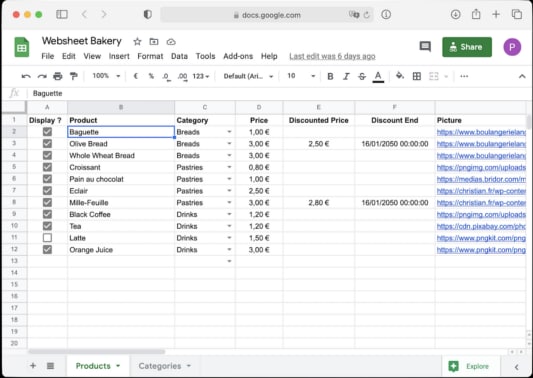
Task: Uncheck Display box for Whole Wheat Bread
Action: [47, 155]
